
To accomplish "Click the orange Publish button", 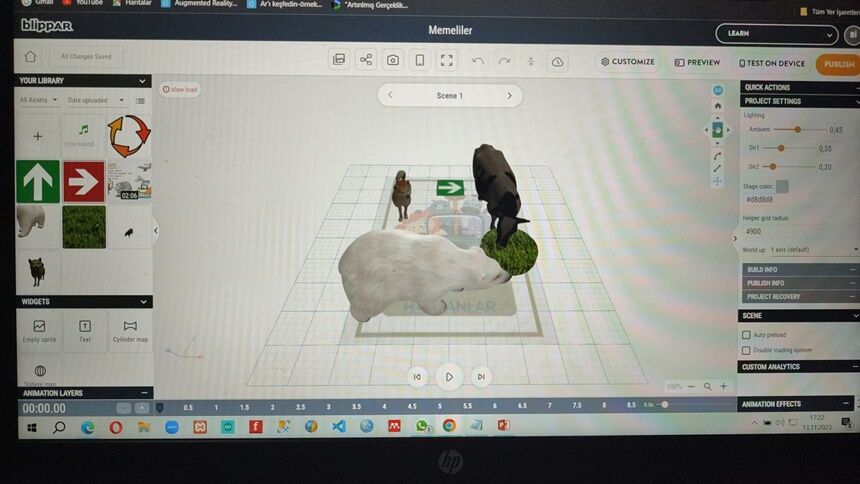I will point(837,64).
